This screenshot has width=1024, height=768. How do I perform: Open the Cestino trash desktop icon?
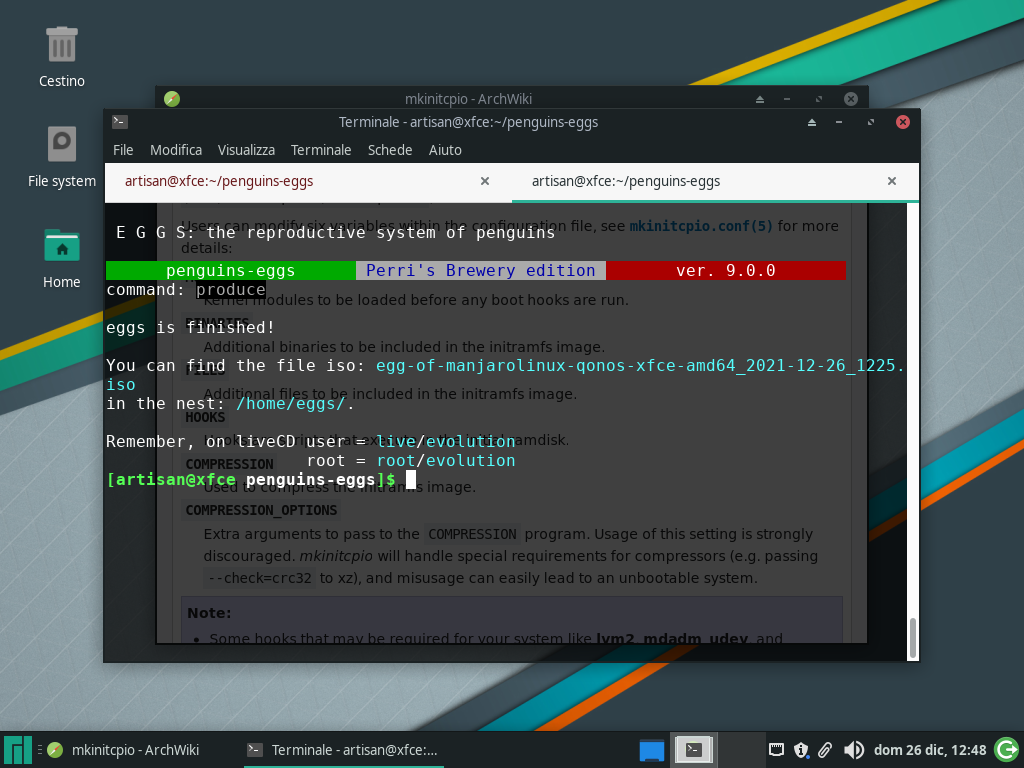point(61,57)
